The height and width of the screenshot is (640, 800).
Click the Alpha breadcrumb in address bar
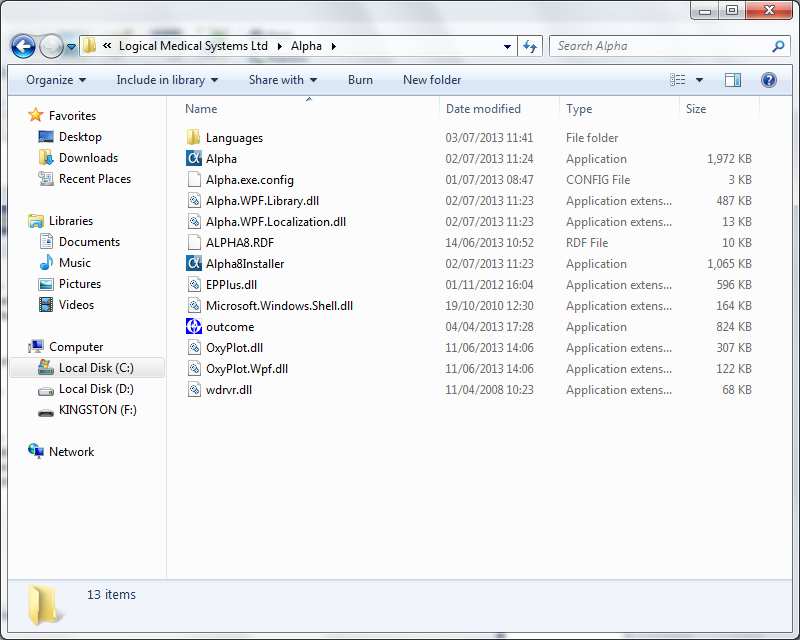[306, 46]
